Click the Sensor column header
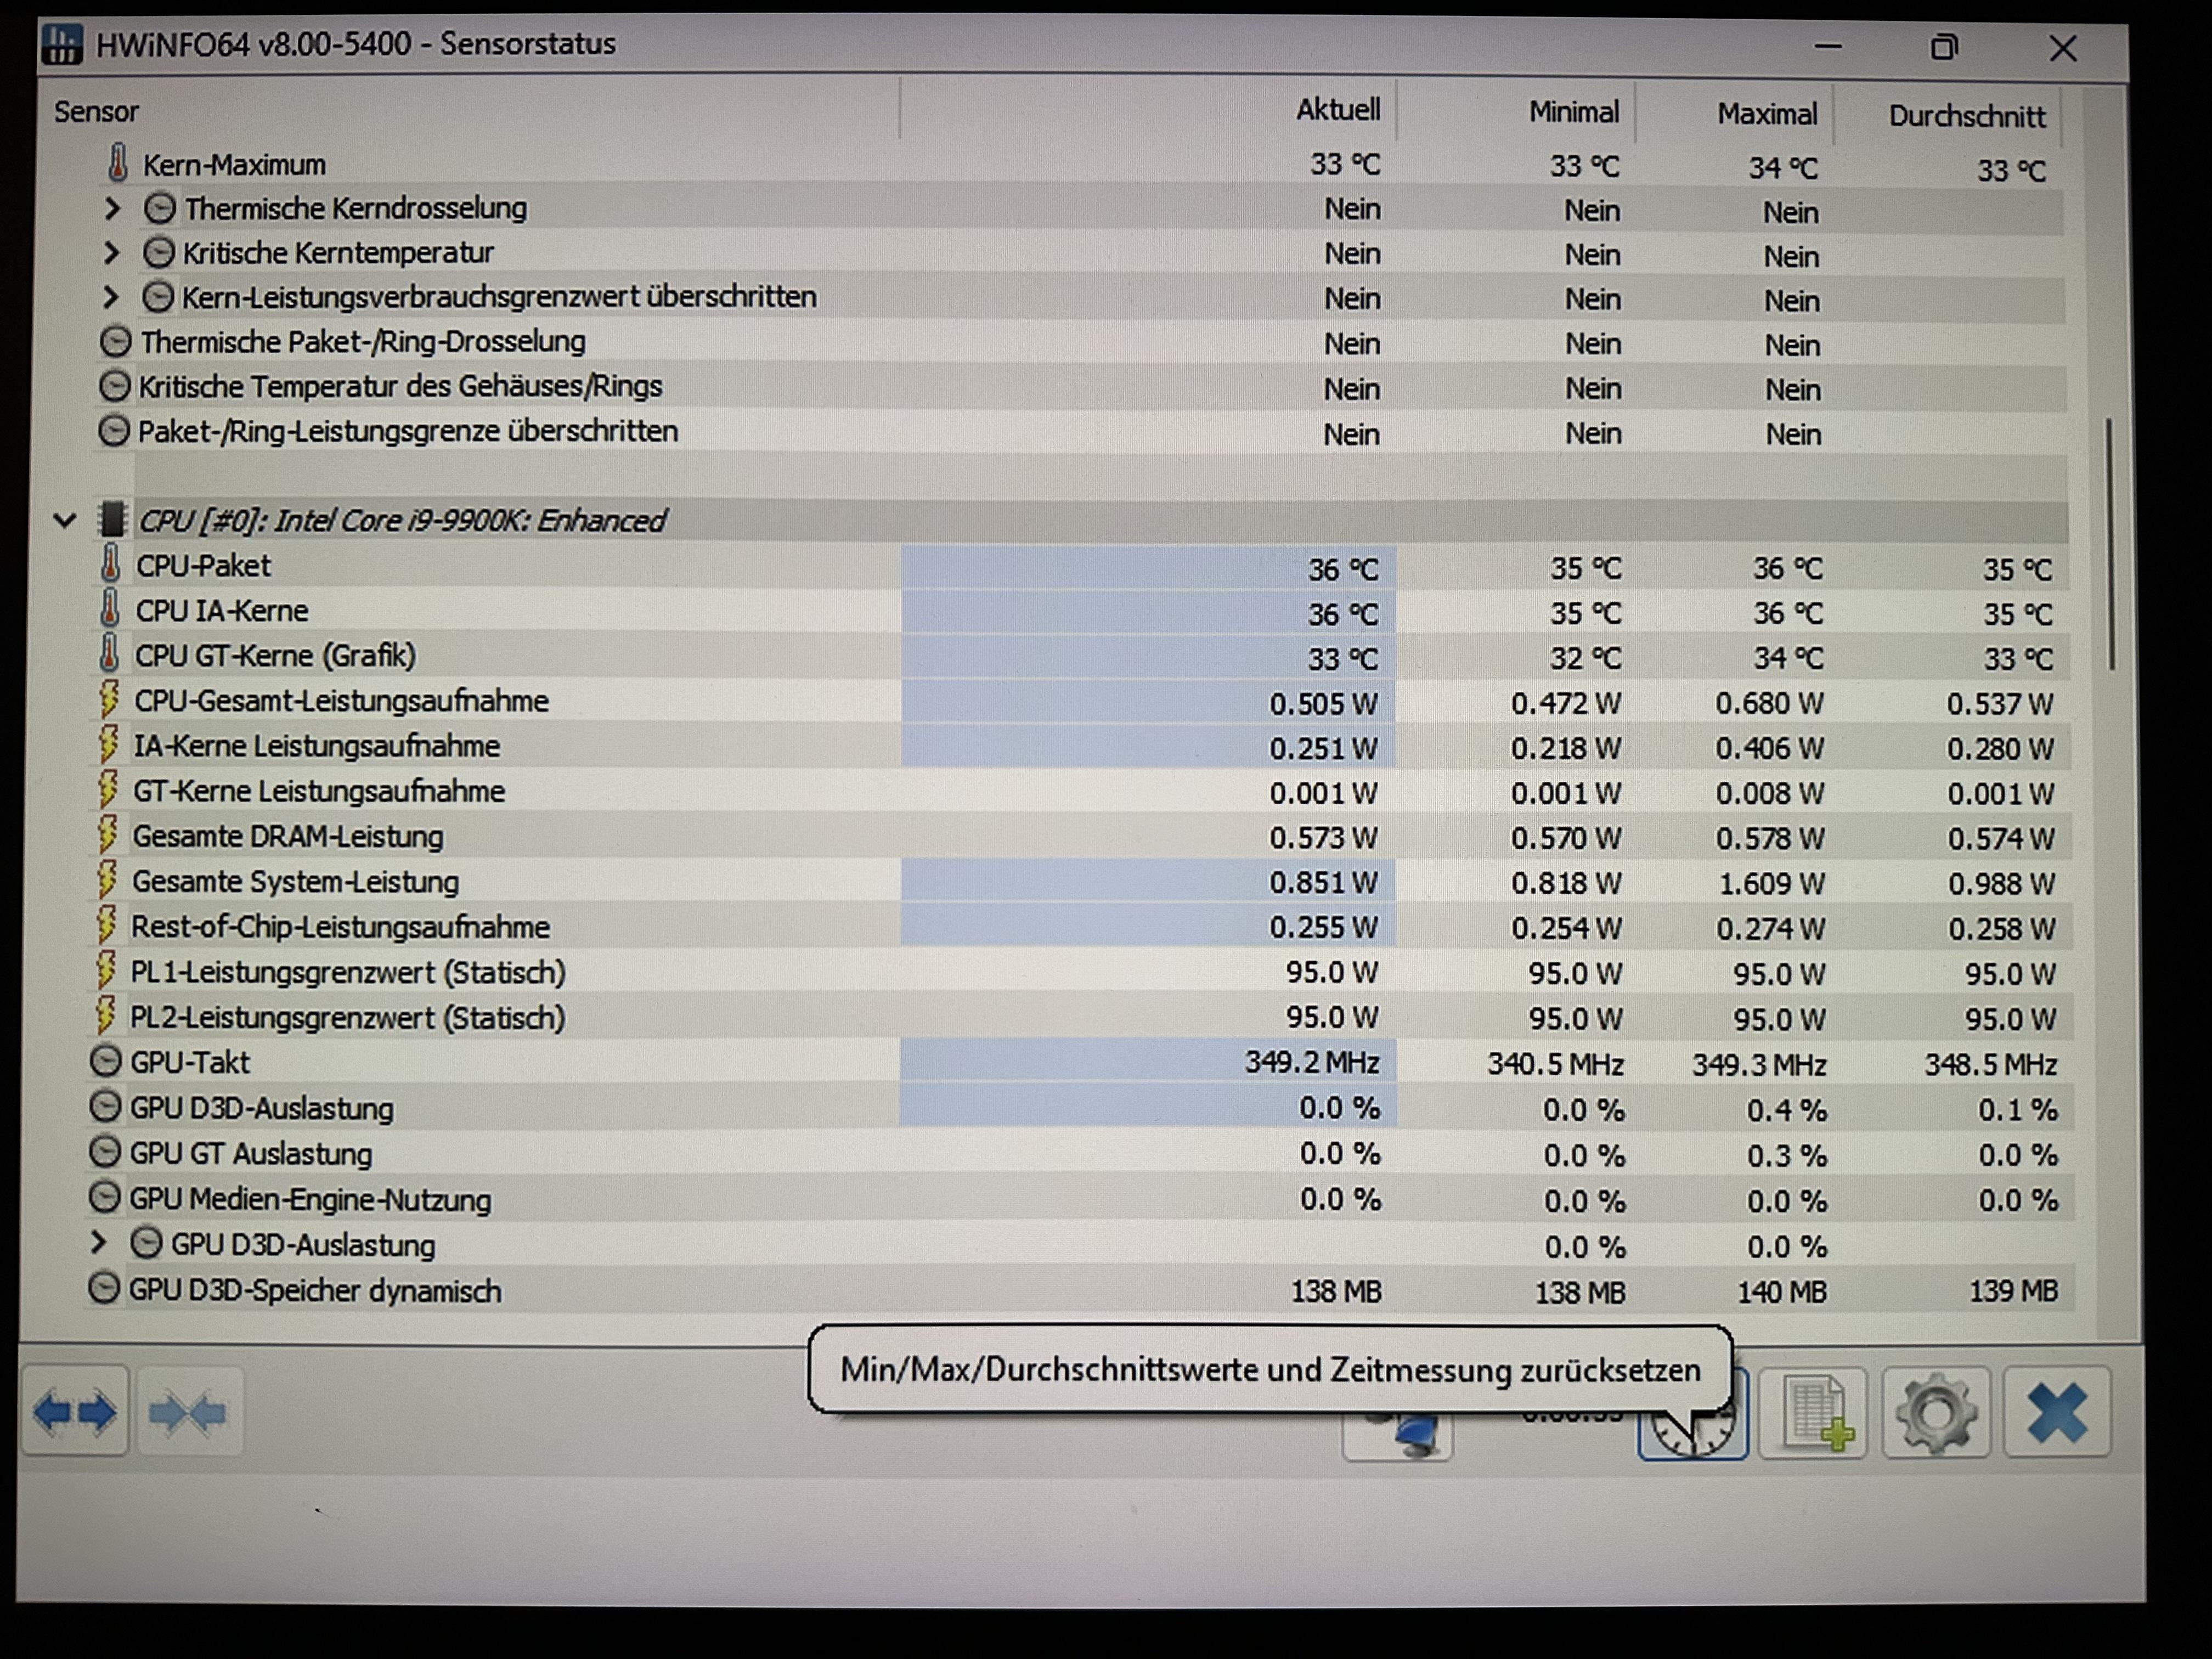 96,111
